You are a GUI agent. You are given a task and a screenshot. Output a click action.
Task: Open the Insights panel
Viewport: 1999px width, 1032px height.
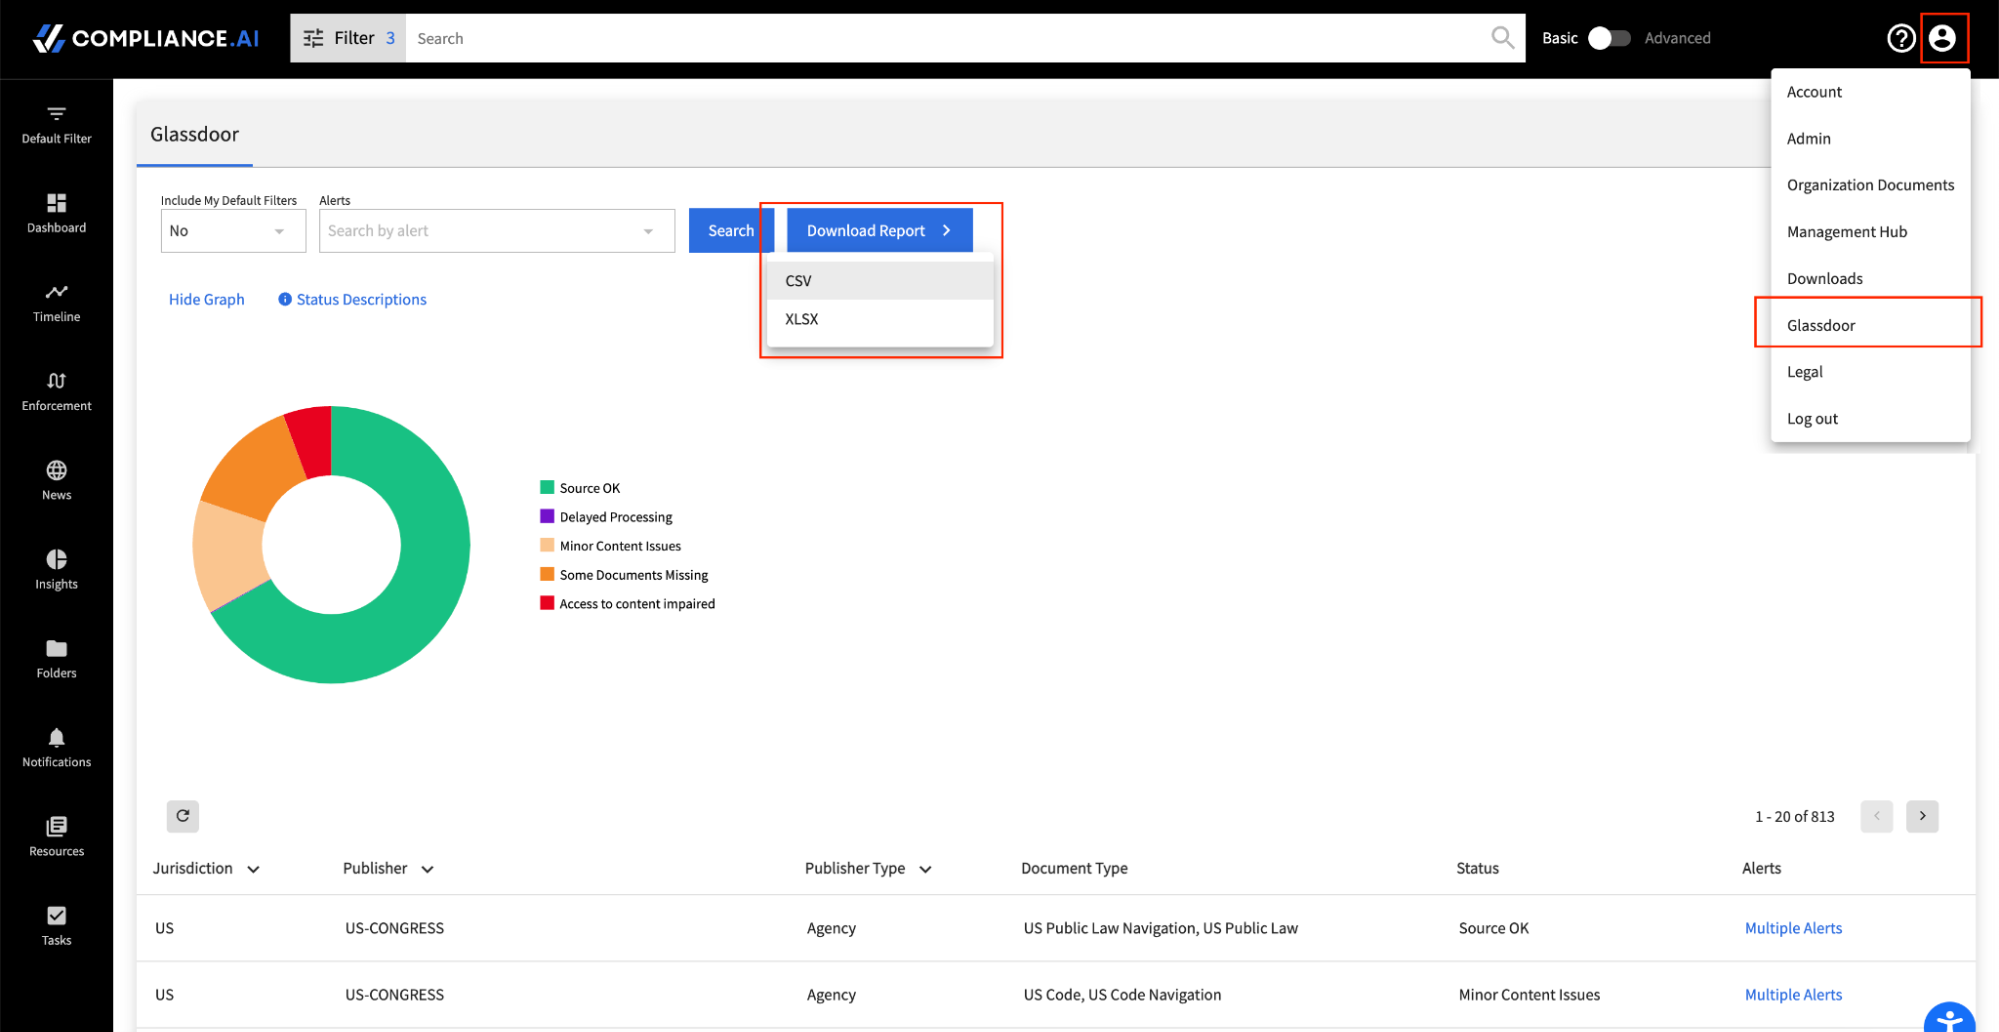[x=55, y=569]
